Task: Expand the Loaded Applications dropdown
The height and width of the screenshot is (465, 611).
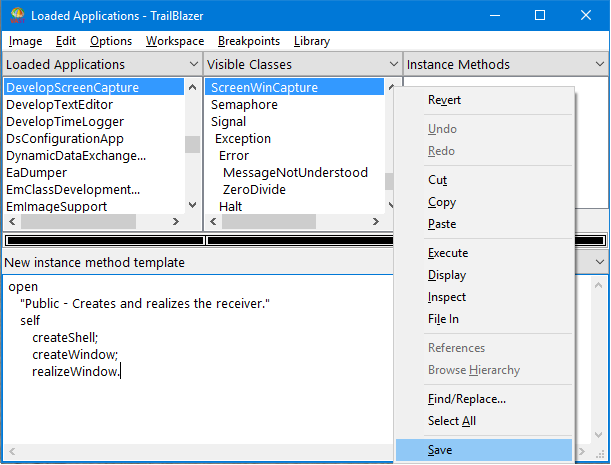Action: pyautogui.click(x=192, y=64)
